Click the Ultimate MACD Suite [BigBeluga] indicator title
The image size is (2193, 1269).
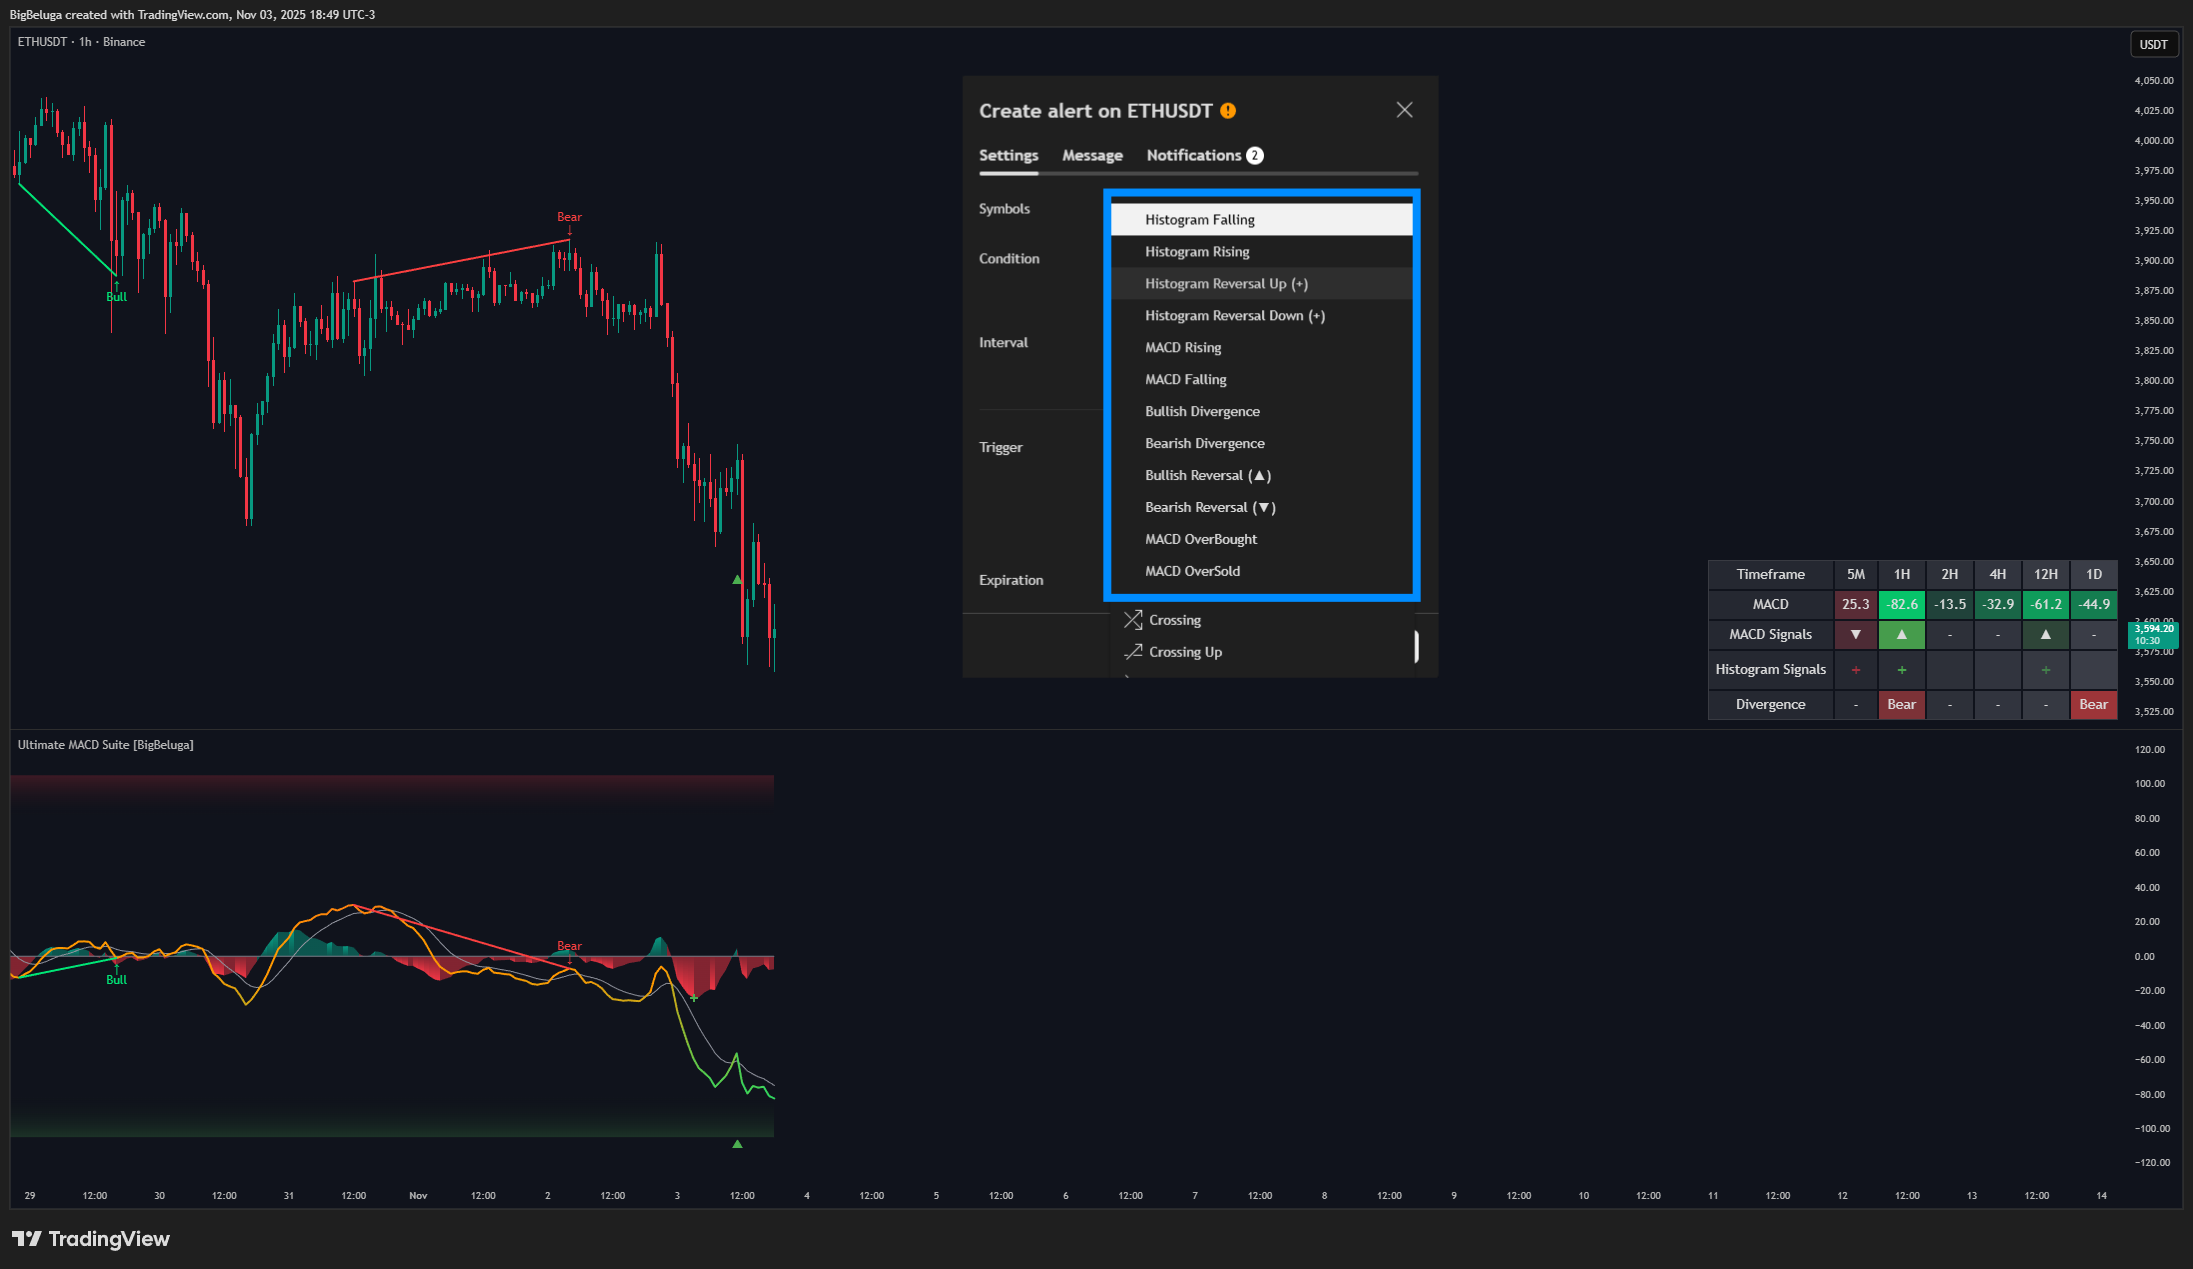click(x=105, y=745)
